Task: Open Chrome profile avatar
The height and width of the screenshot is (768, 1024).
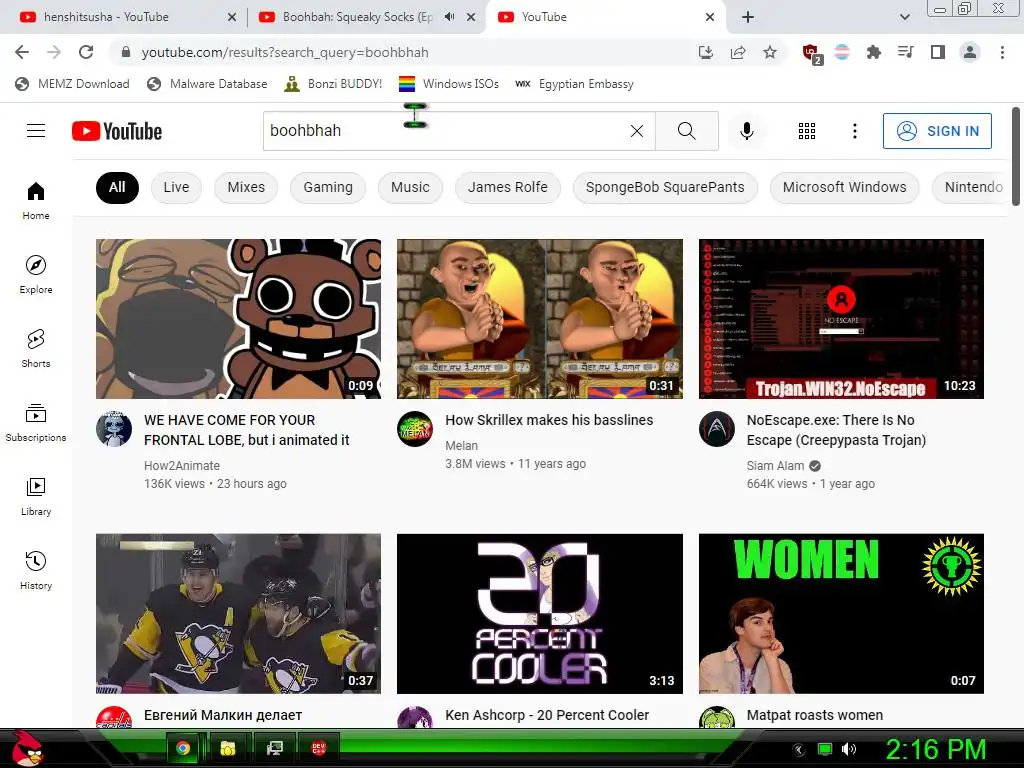Action: (970, 52)
